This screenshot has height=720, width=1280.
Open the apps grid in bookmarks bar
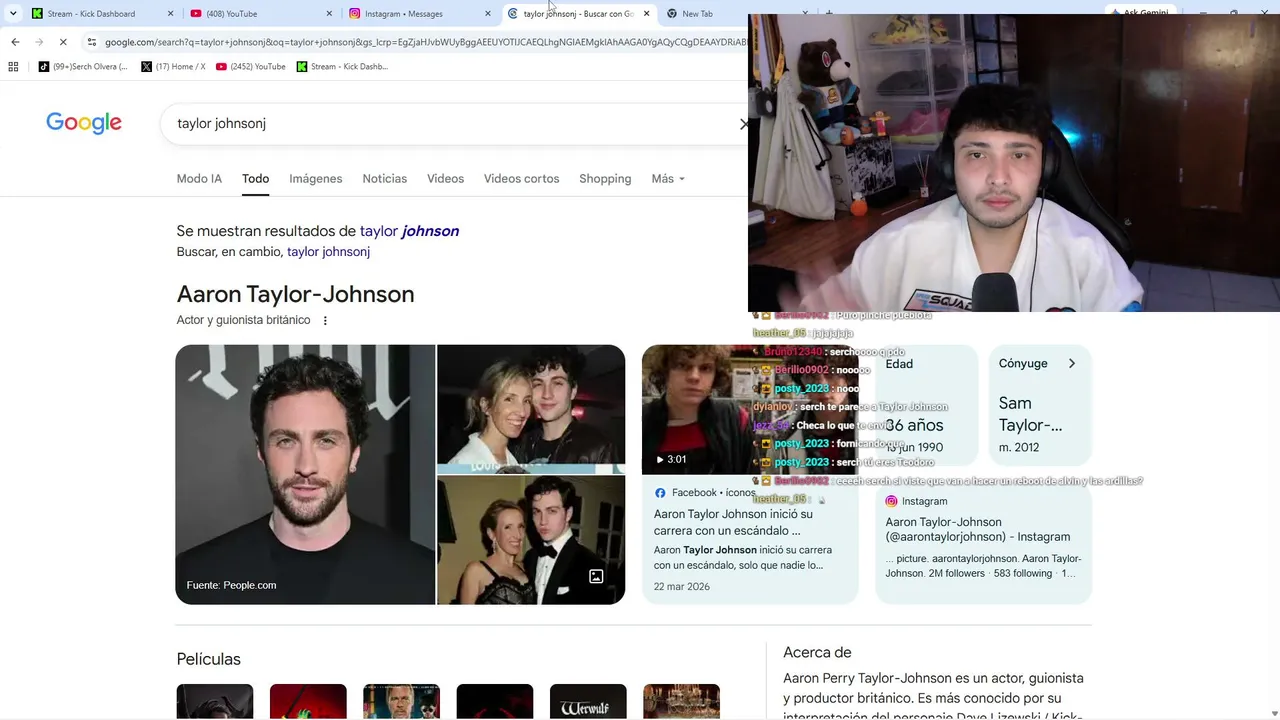pyautogui.click(x=13, y=67)
